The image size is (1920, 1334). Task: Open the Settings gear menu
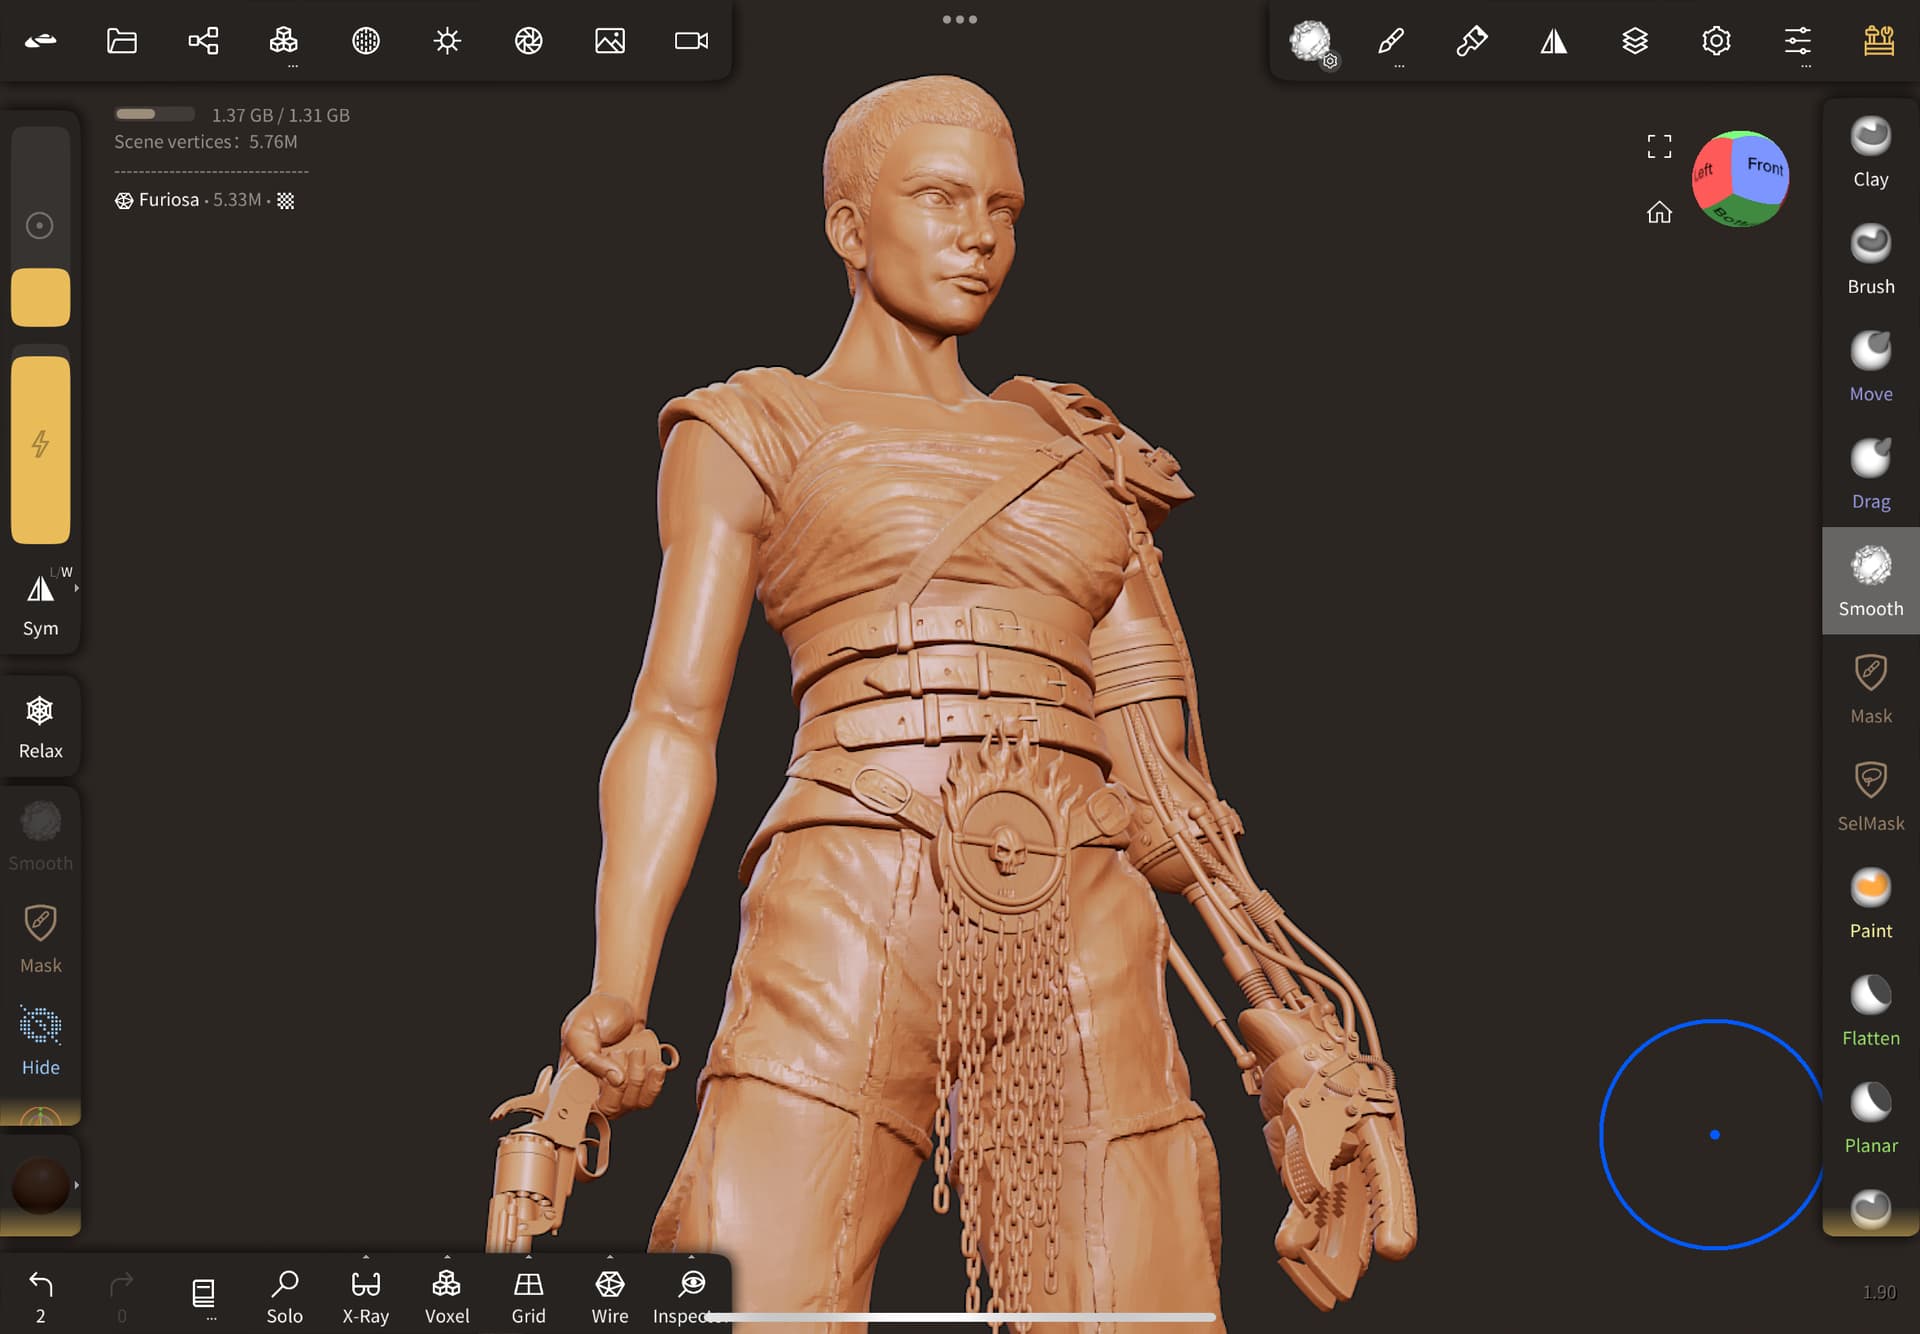[1716, 41]
